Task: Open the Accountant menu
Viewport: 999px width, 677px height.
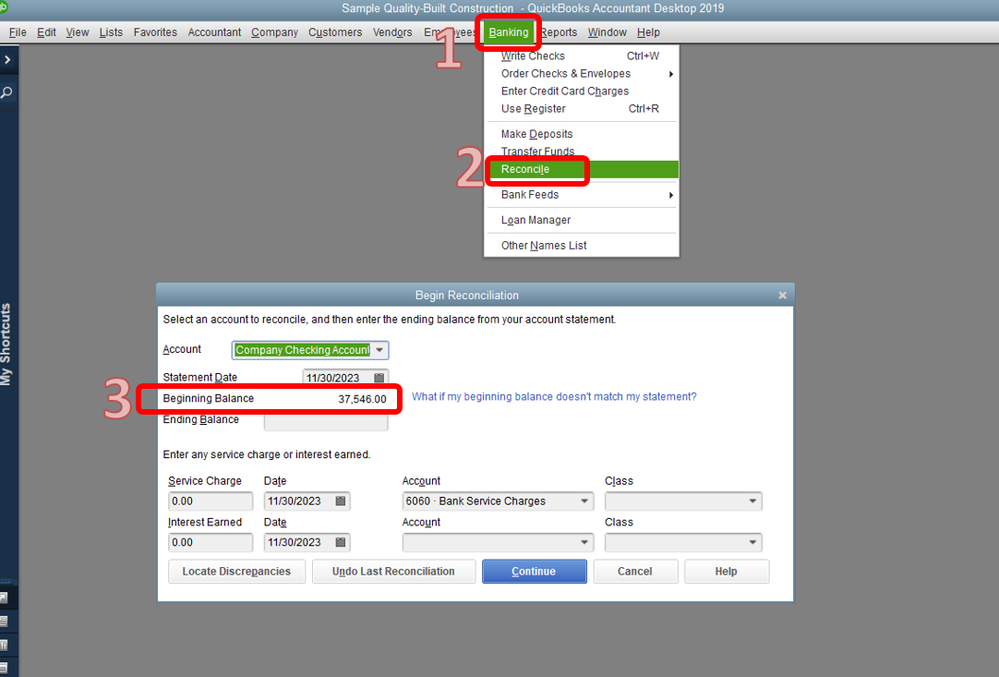Action: 214,32
